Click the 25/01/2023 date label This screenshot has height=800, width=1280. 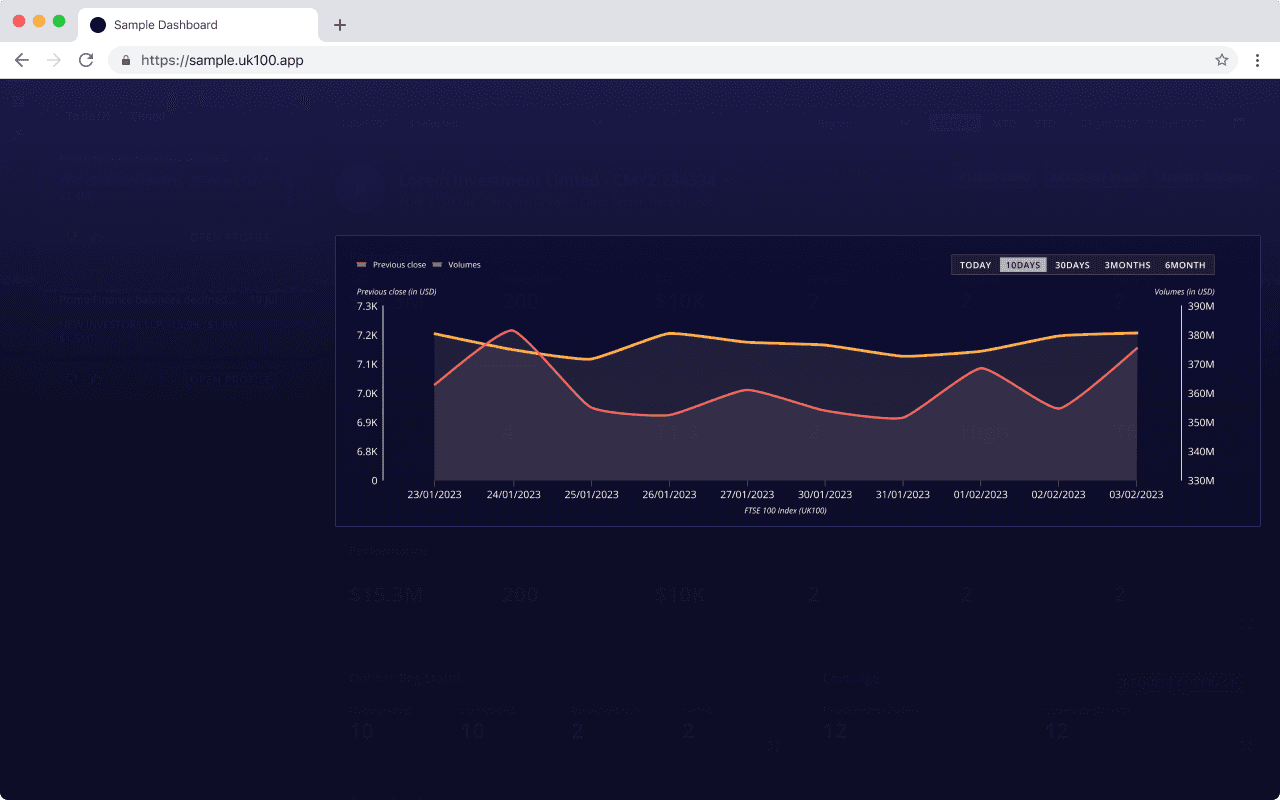591,495
